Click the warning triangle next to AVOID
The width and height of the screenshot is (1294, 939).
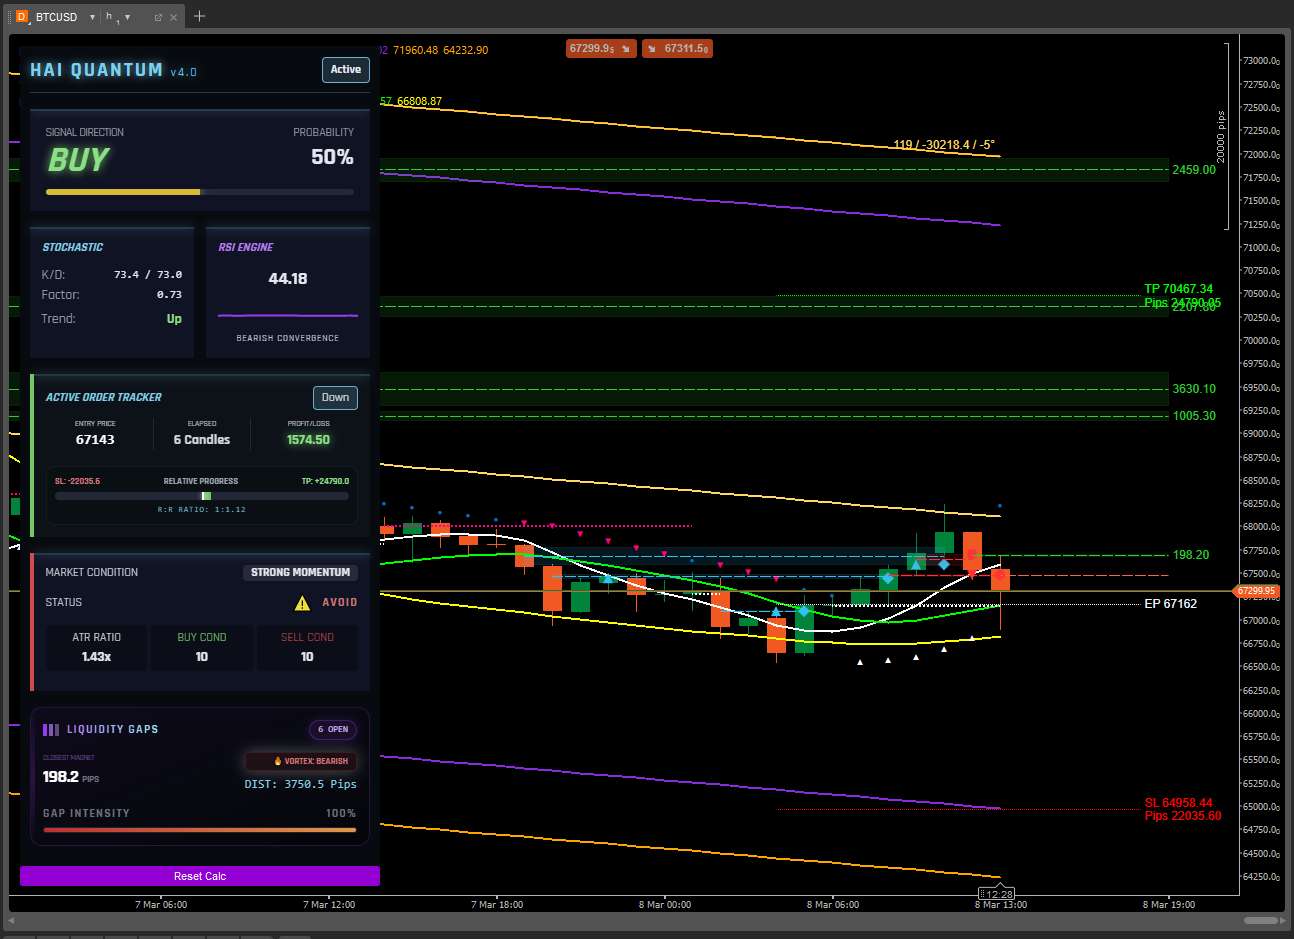[x=302, y=603]
